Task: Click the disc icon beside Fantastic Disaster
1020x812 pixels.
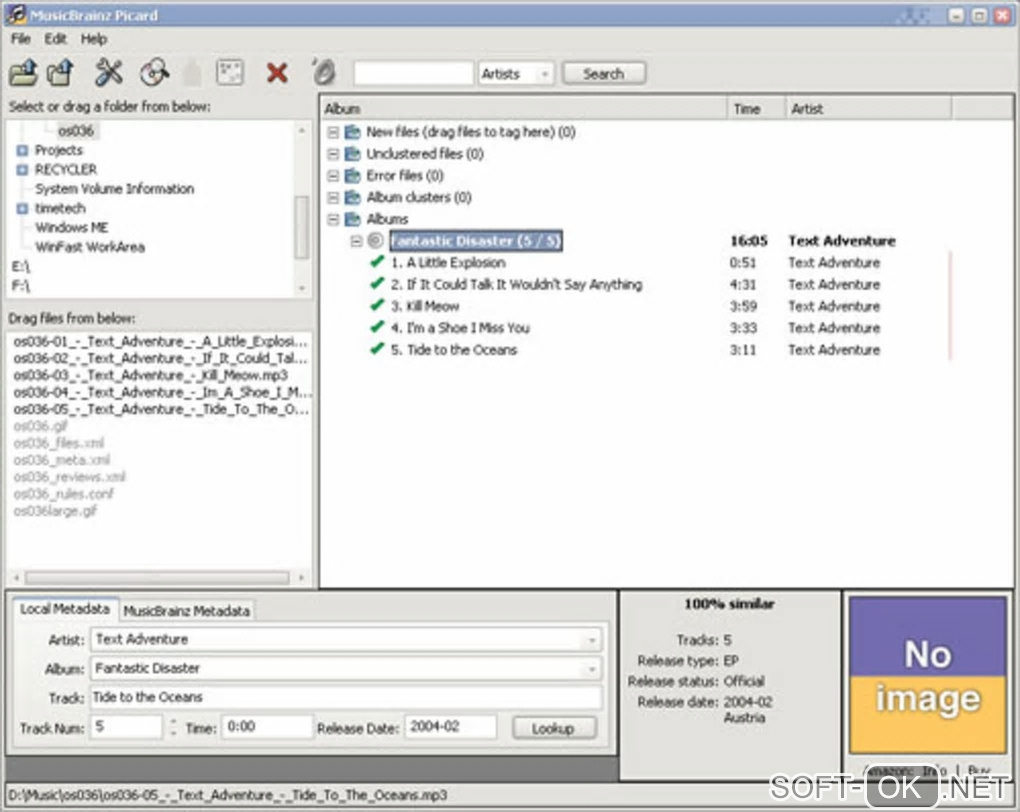Action: 375,241
